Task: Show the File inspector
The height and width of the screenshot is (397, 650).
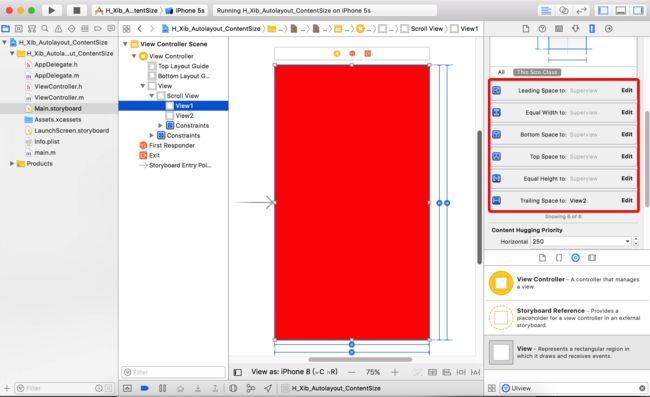Action: pyautogui.click(x=526, y=29)
